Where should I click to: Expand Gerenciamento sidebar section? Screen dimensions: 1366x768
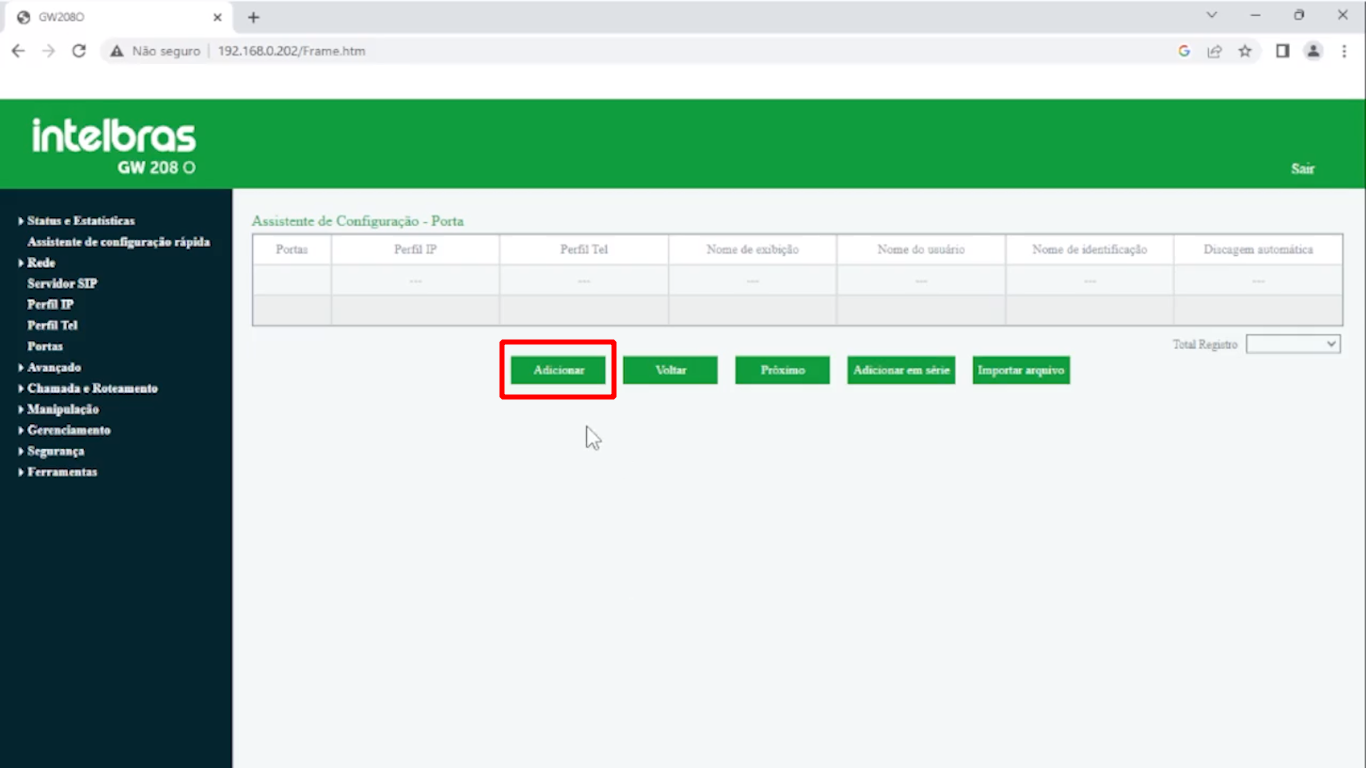pyautogui.click(x=69, y=431)
